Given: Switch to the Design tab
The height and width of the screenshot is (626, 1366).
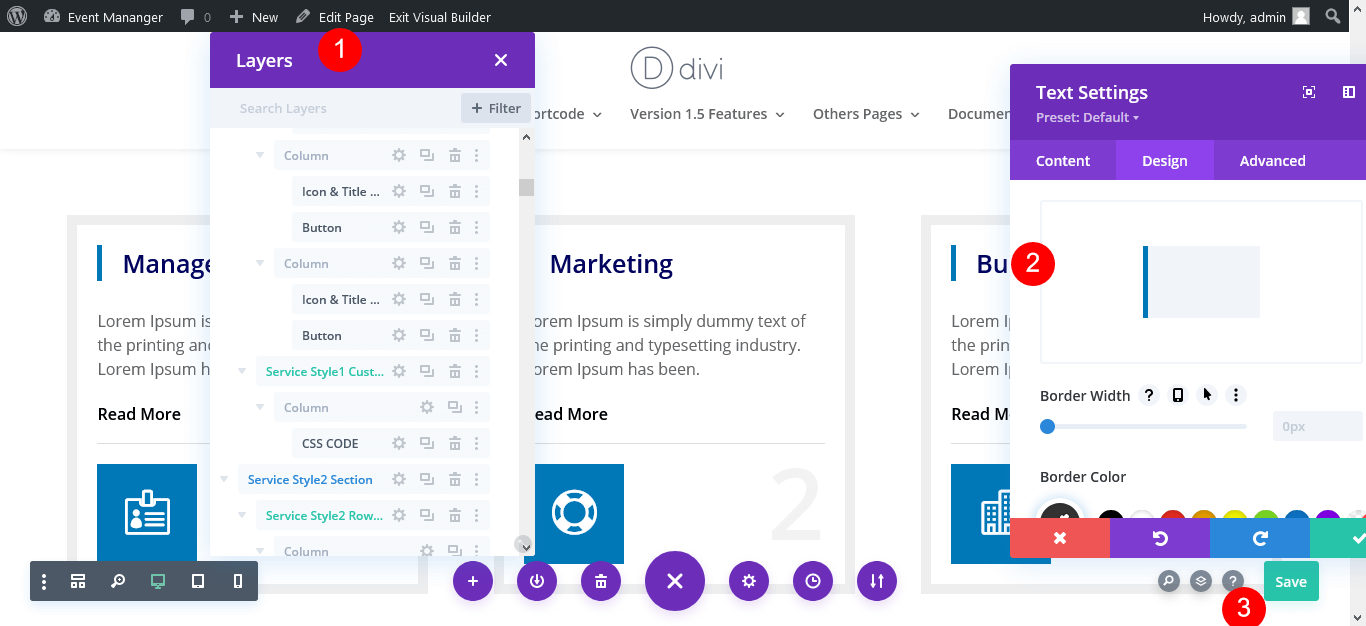Looking at the screenshot, I should (1165, 160).
